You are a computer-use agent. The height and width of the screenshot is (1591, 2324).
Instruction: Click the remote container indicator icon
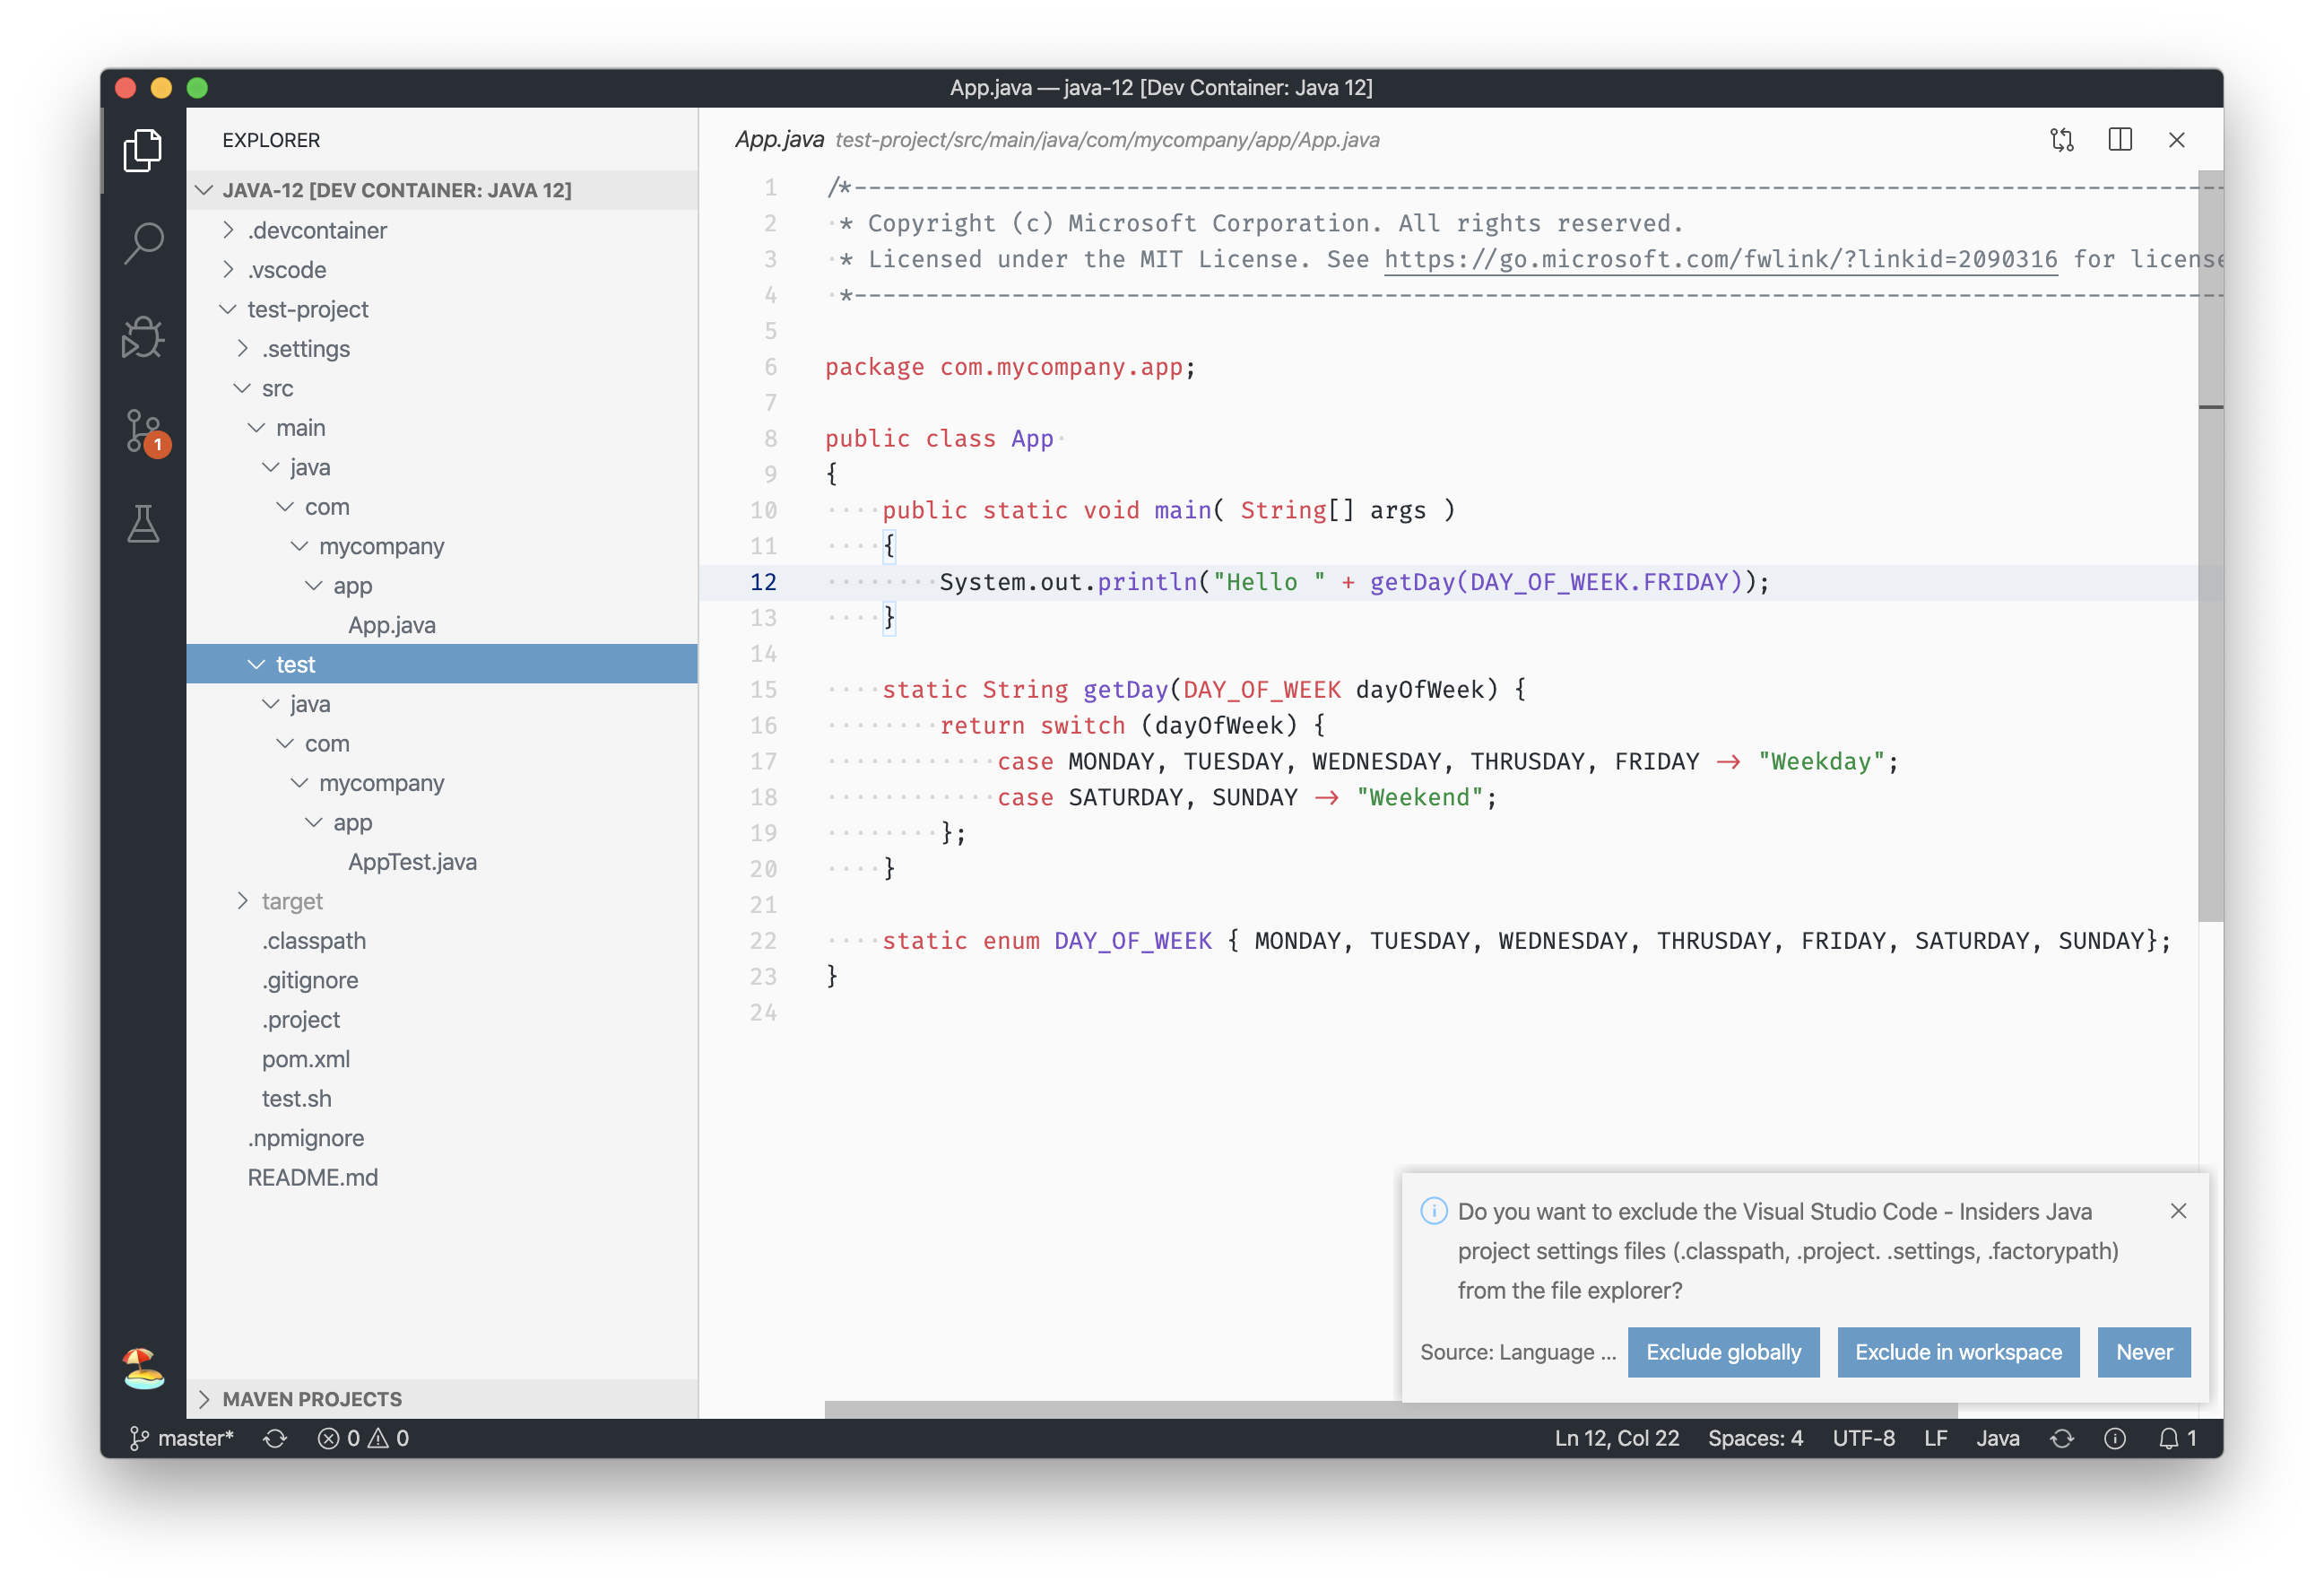(143, 1368)
